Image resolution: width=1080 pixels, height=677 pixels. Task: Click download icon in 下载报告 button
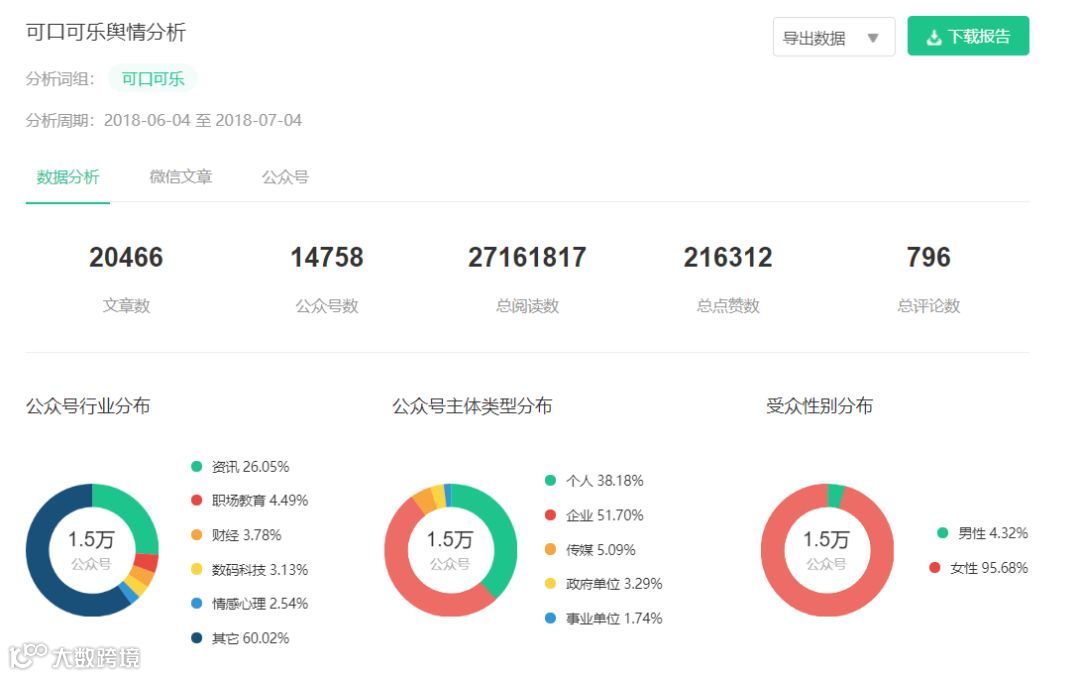coord(933,37)
